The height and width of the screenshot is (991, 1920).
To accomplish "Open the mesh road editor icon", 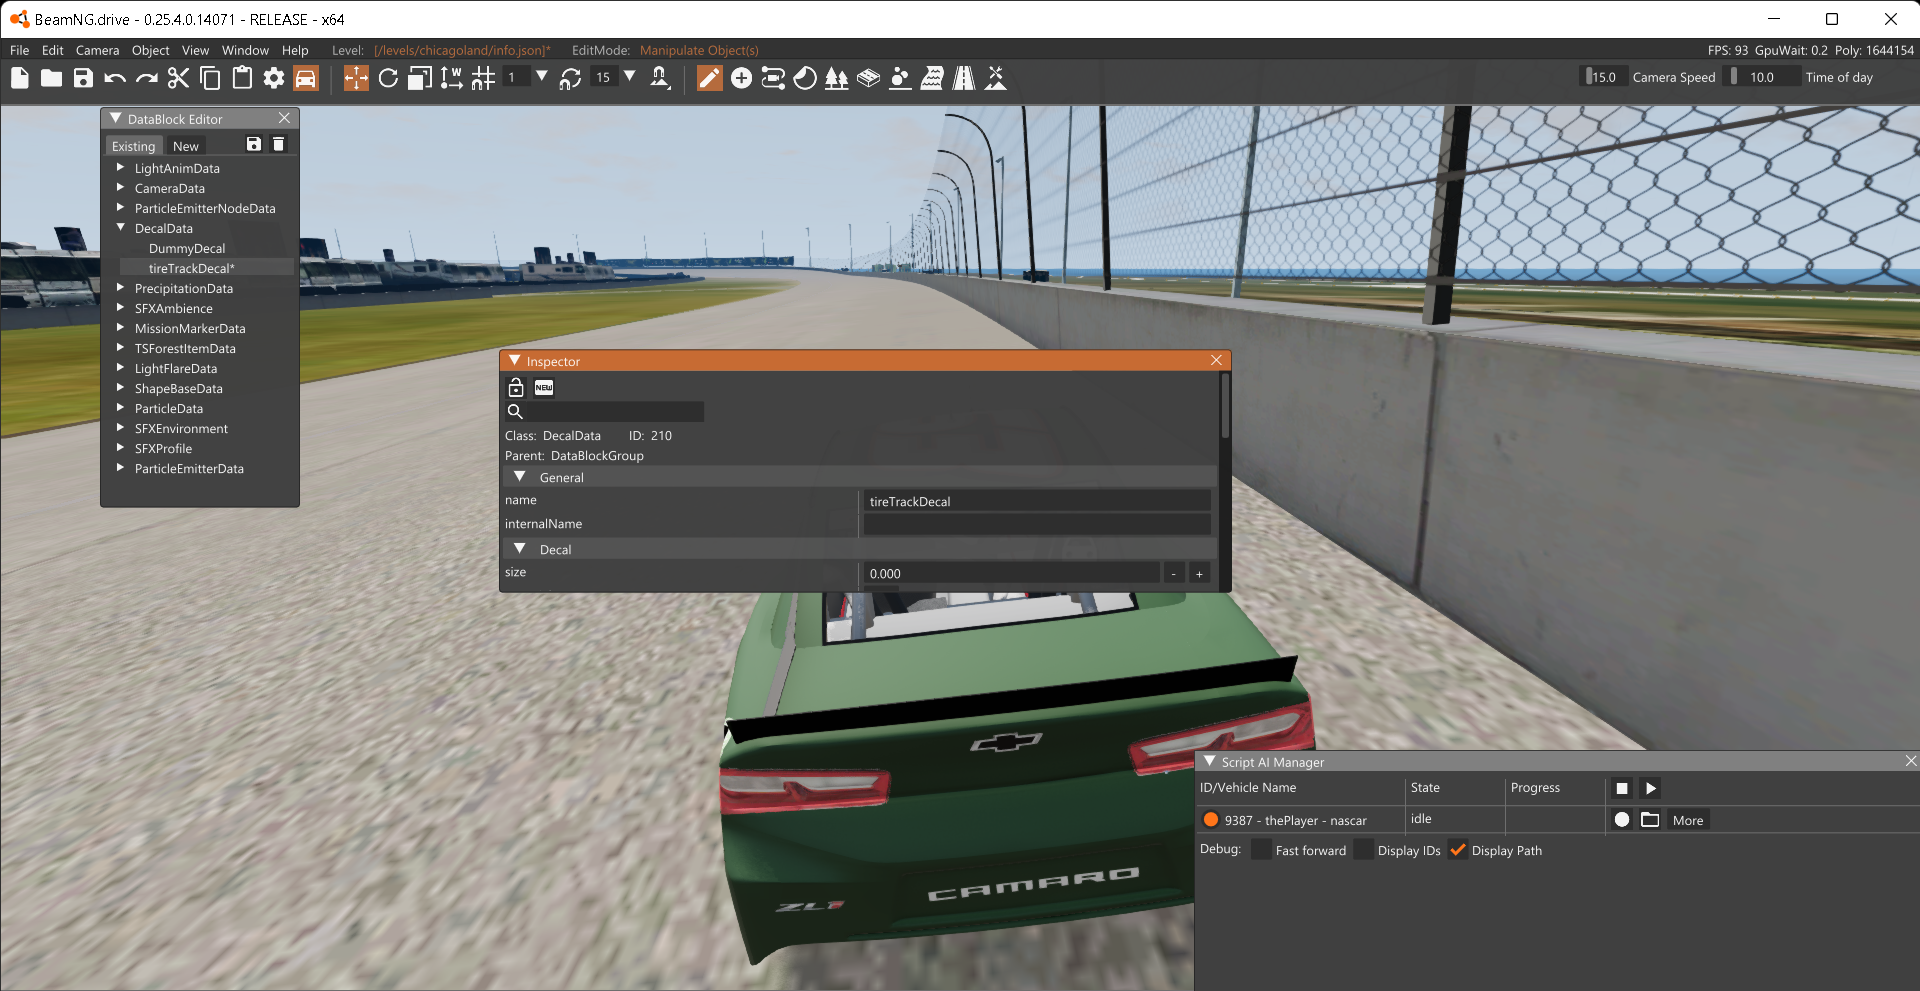I will (x=869, y=78).
